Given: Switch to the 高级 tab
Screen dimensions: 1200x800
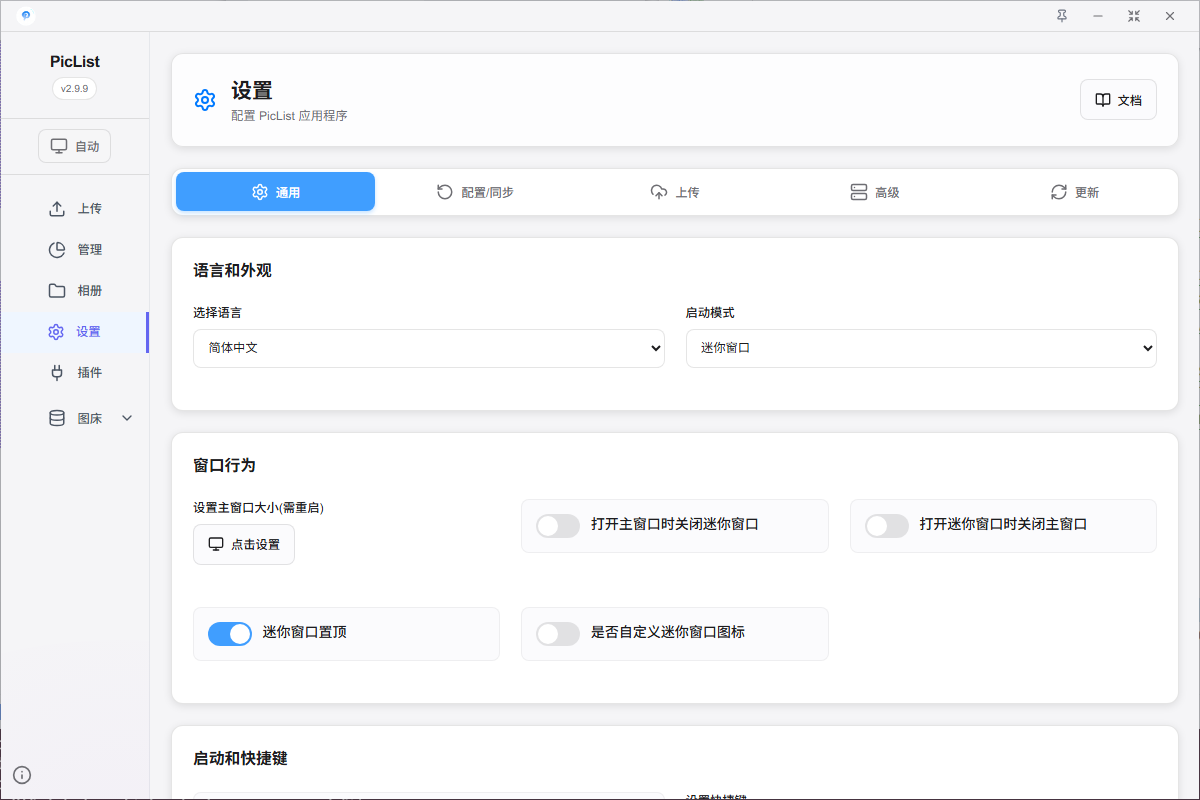Looking at the screenshot, I should click(x=874, y=192).
